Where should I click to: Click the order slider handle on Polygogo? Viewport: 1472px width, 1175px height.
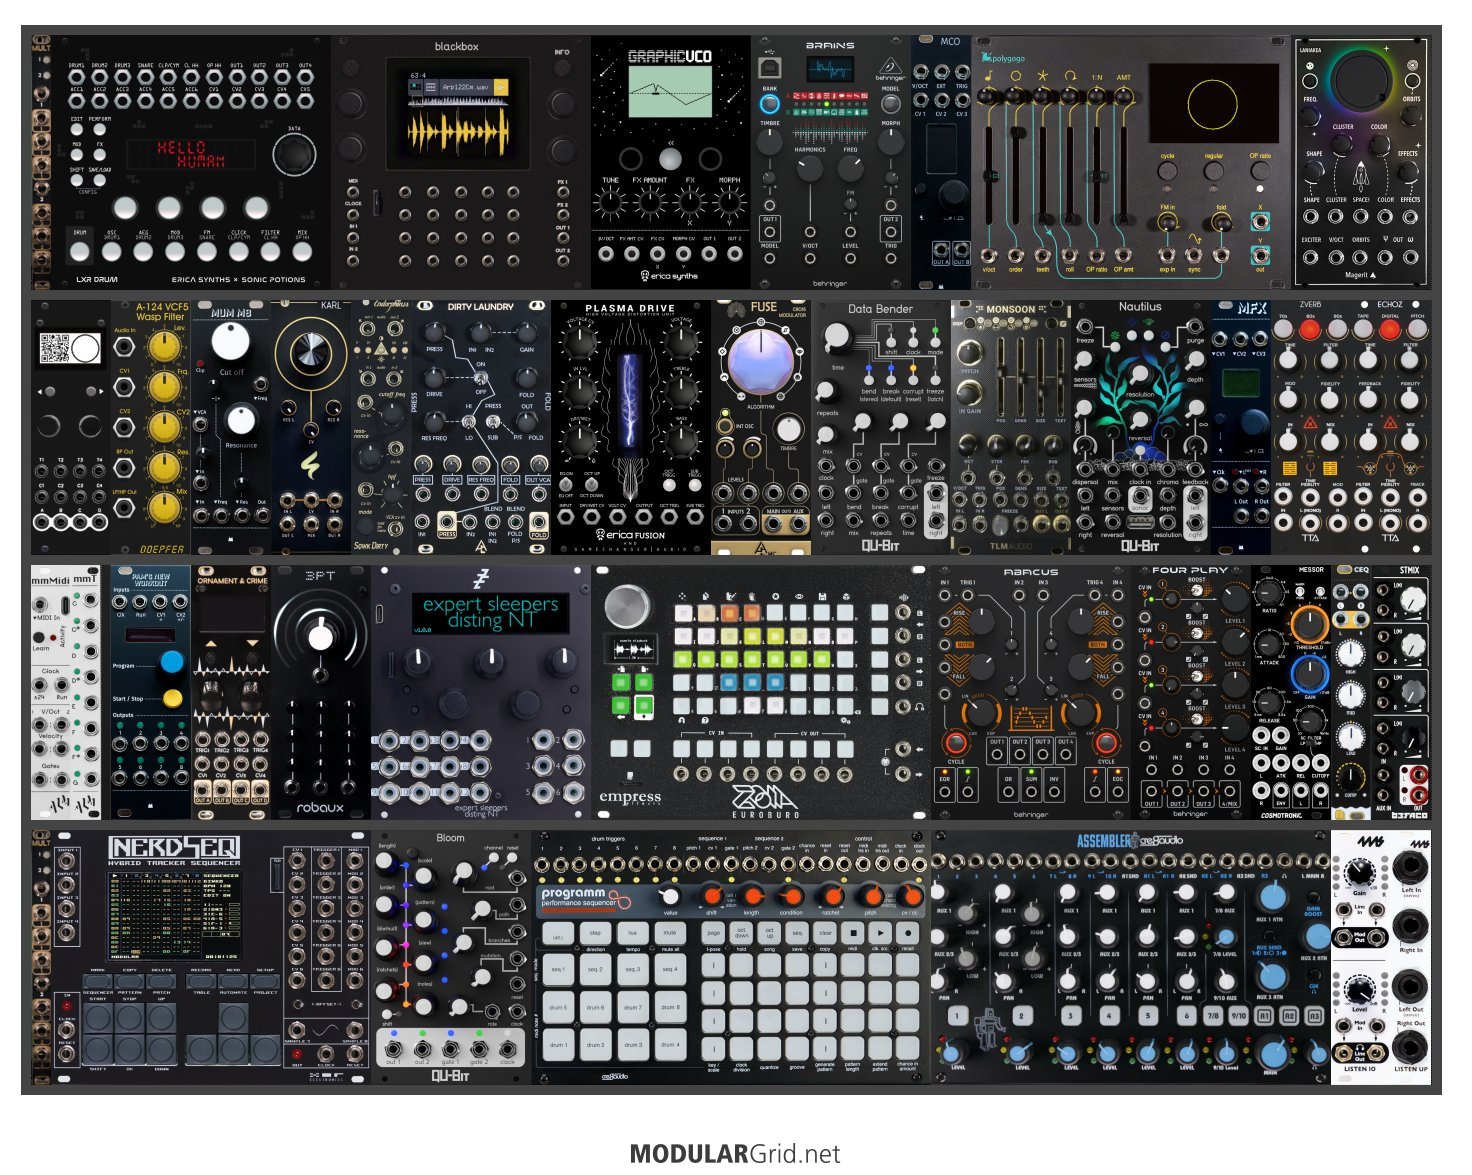pyautogui.click(x=1017, y=131)
